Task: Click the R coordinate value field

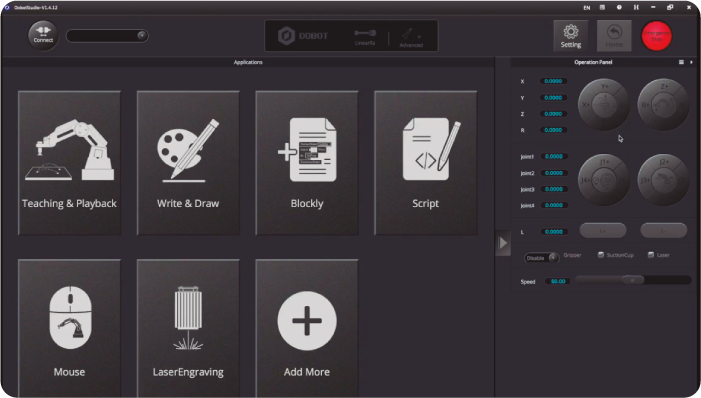Action: pyautogui.click(x=553, y=130)
